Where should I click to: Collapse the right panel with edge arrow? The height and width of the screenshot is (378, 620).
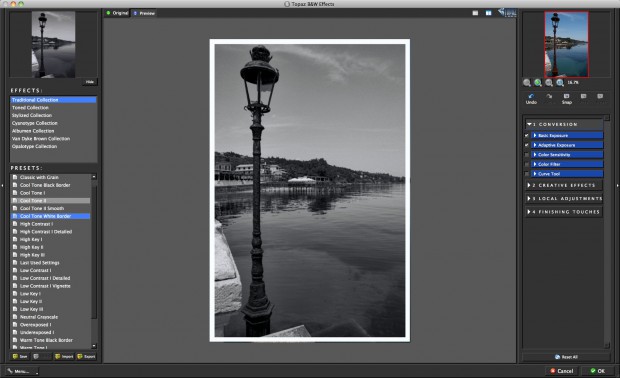pyautogui.click(x=617, y=185)
